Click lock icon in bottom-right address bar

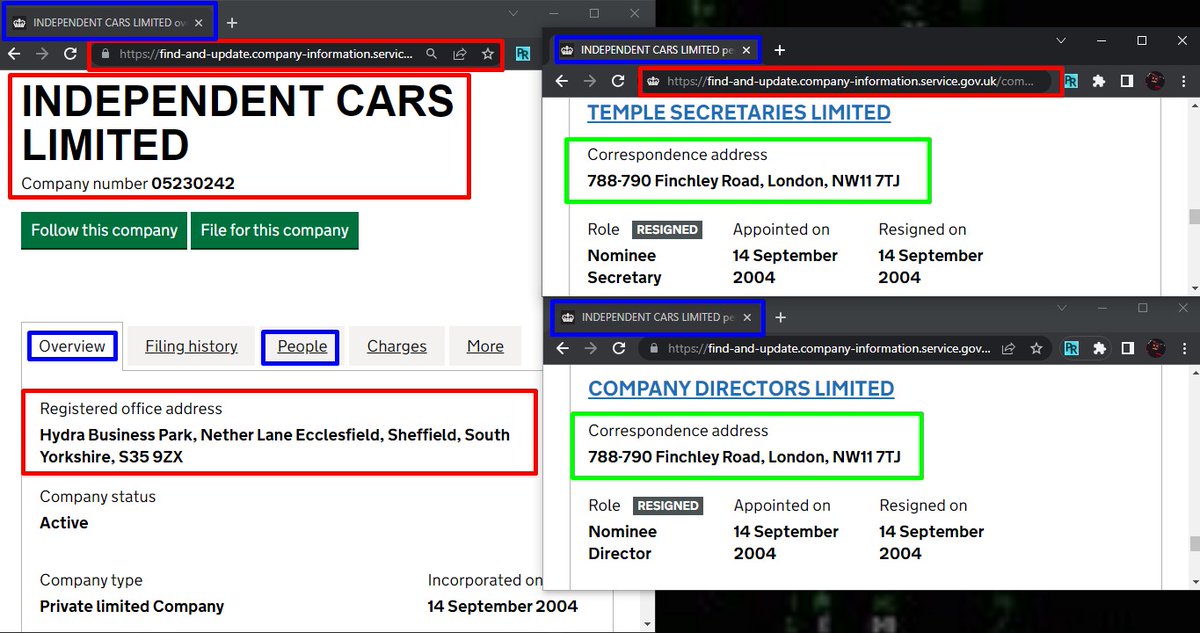654,348
